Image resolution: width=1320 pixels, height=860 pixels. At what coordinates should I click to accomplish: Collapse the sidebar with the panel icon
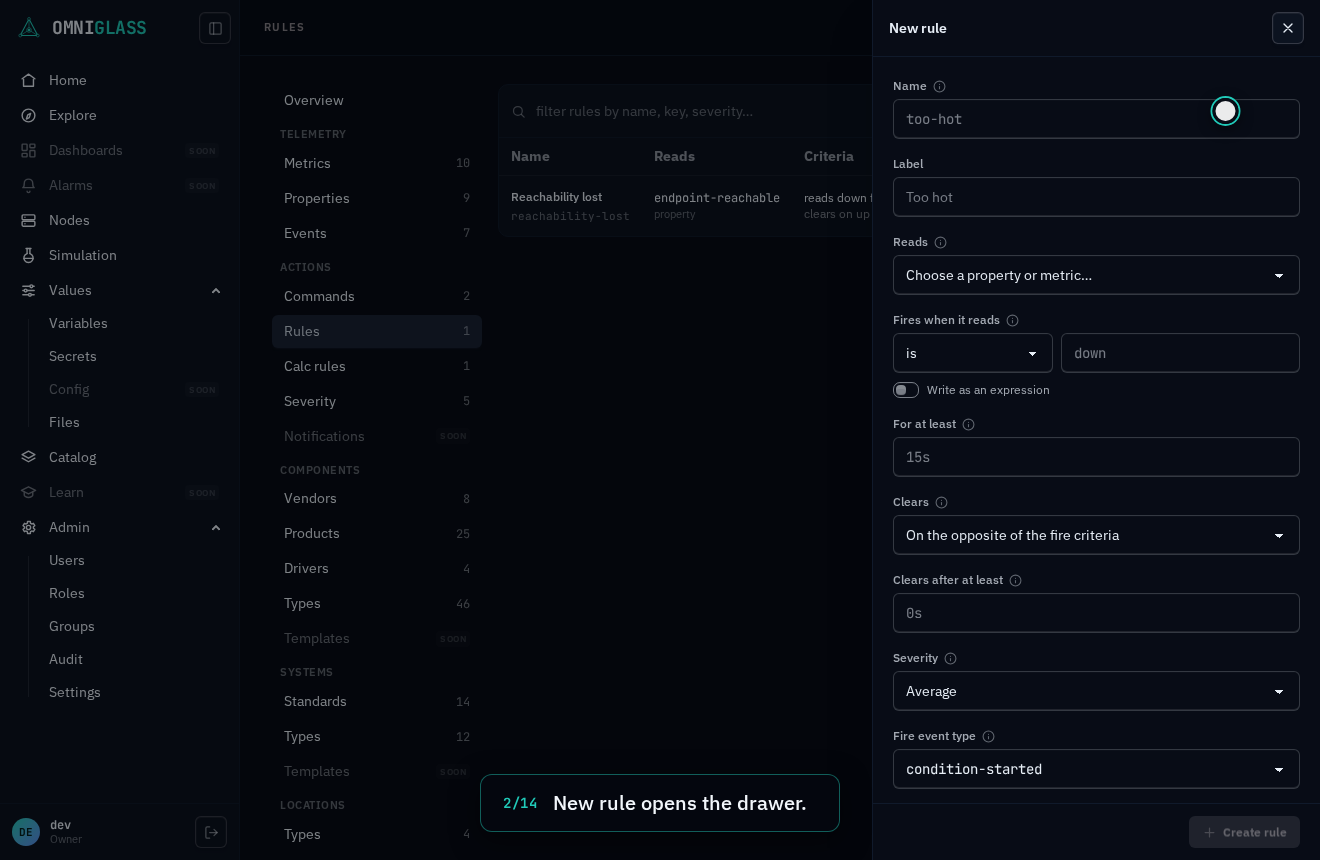(x=215, y=28)
